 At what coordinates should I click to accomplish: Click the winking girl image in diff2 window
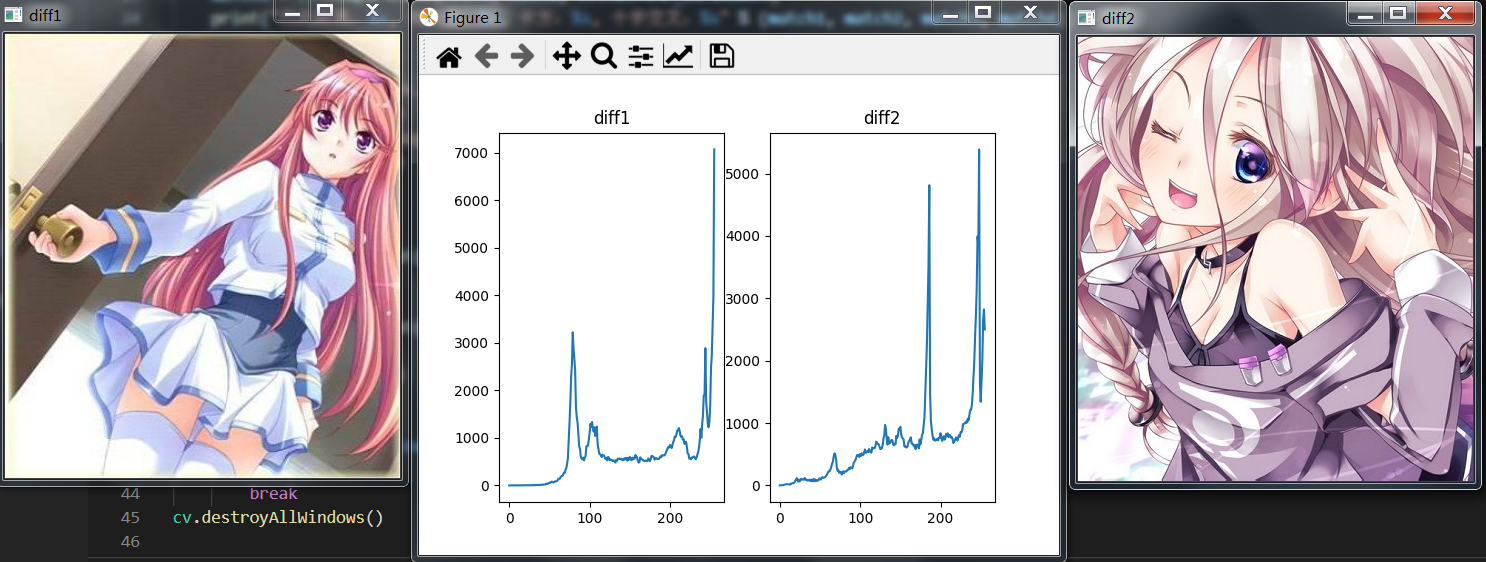[1275, 259]
